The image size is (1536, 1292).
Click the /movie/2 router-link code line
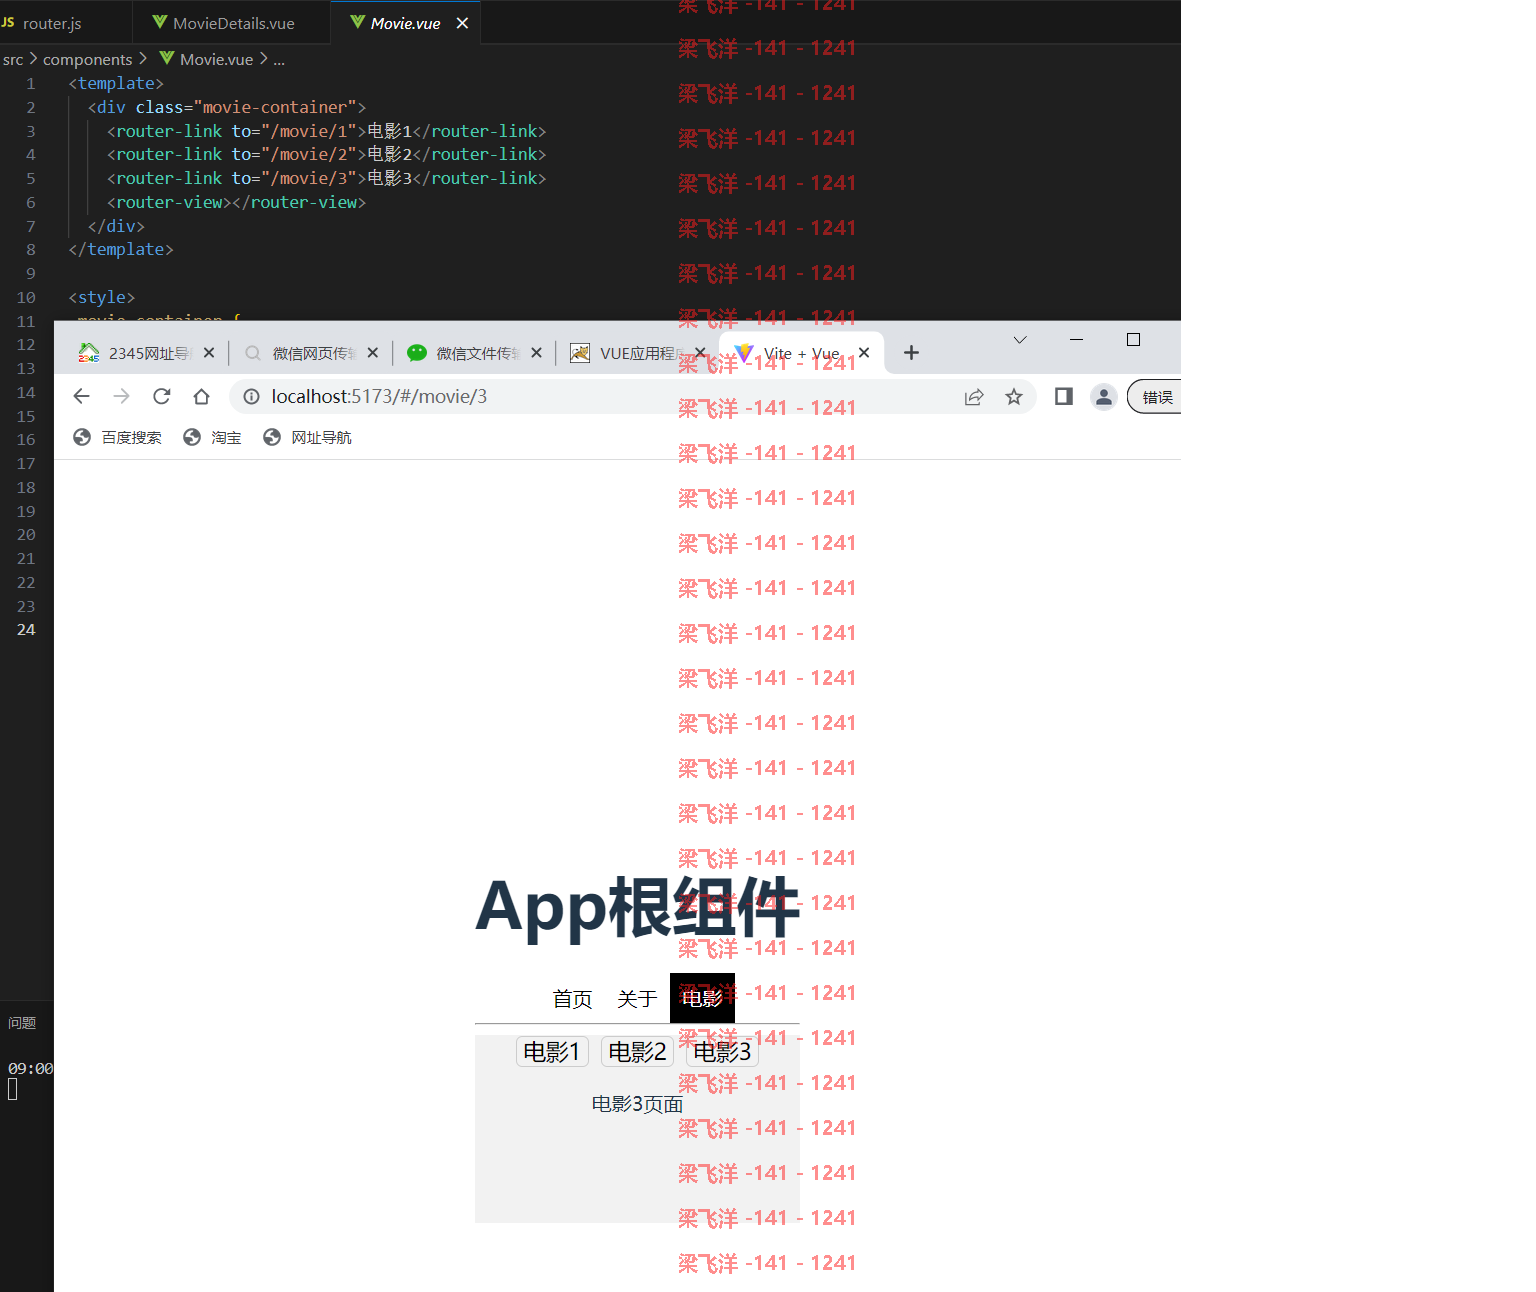point(326,154)
